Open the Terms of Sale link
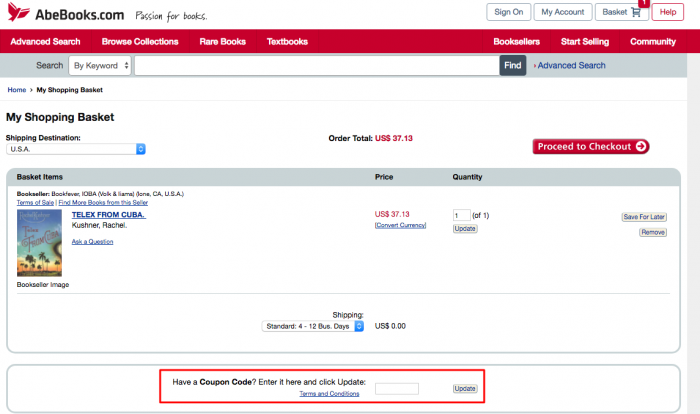 coord(35,203)
